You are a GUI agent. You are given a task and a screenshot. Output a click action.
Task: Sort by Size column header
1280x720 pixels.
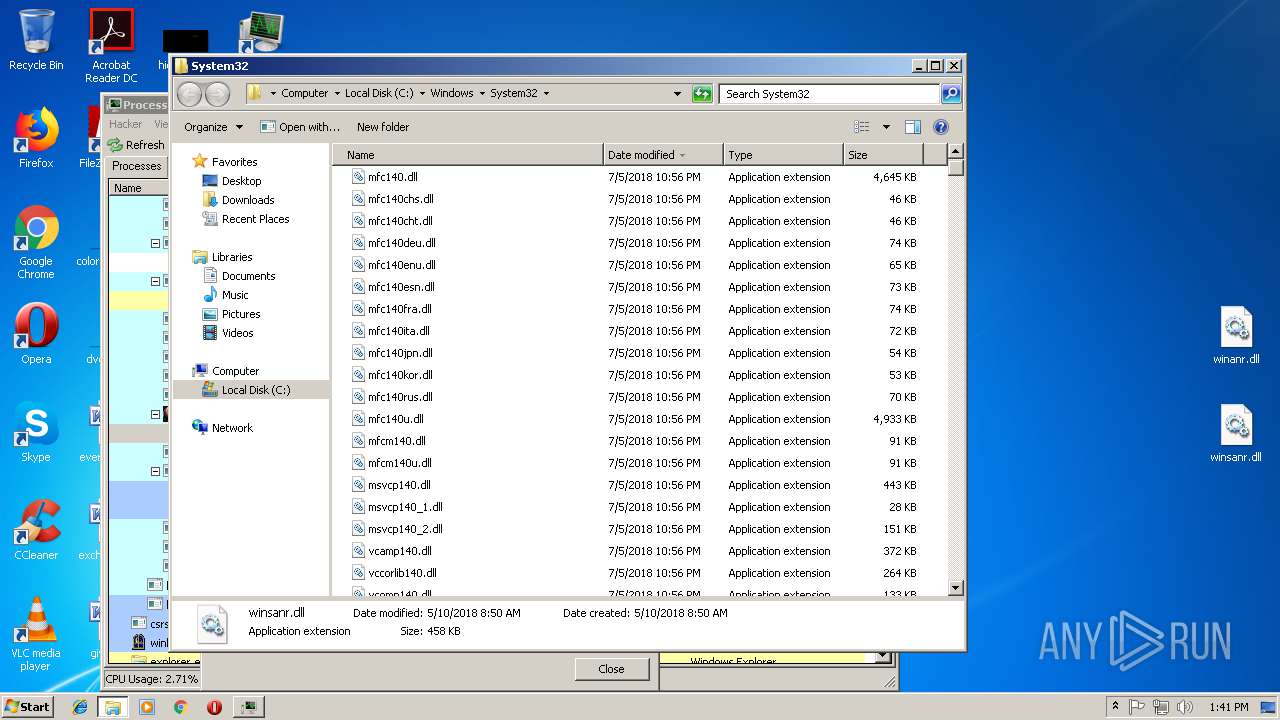(x=883, y=155)
